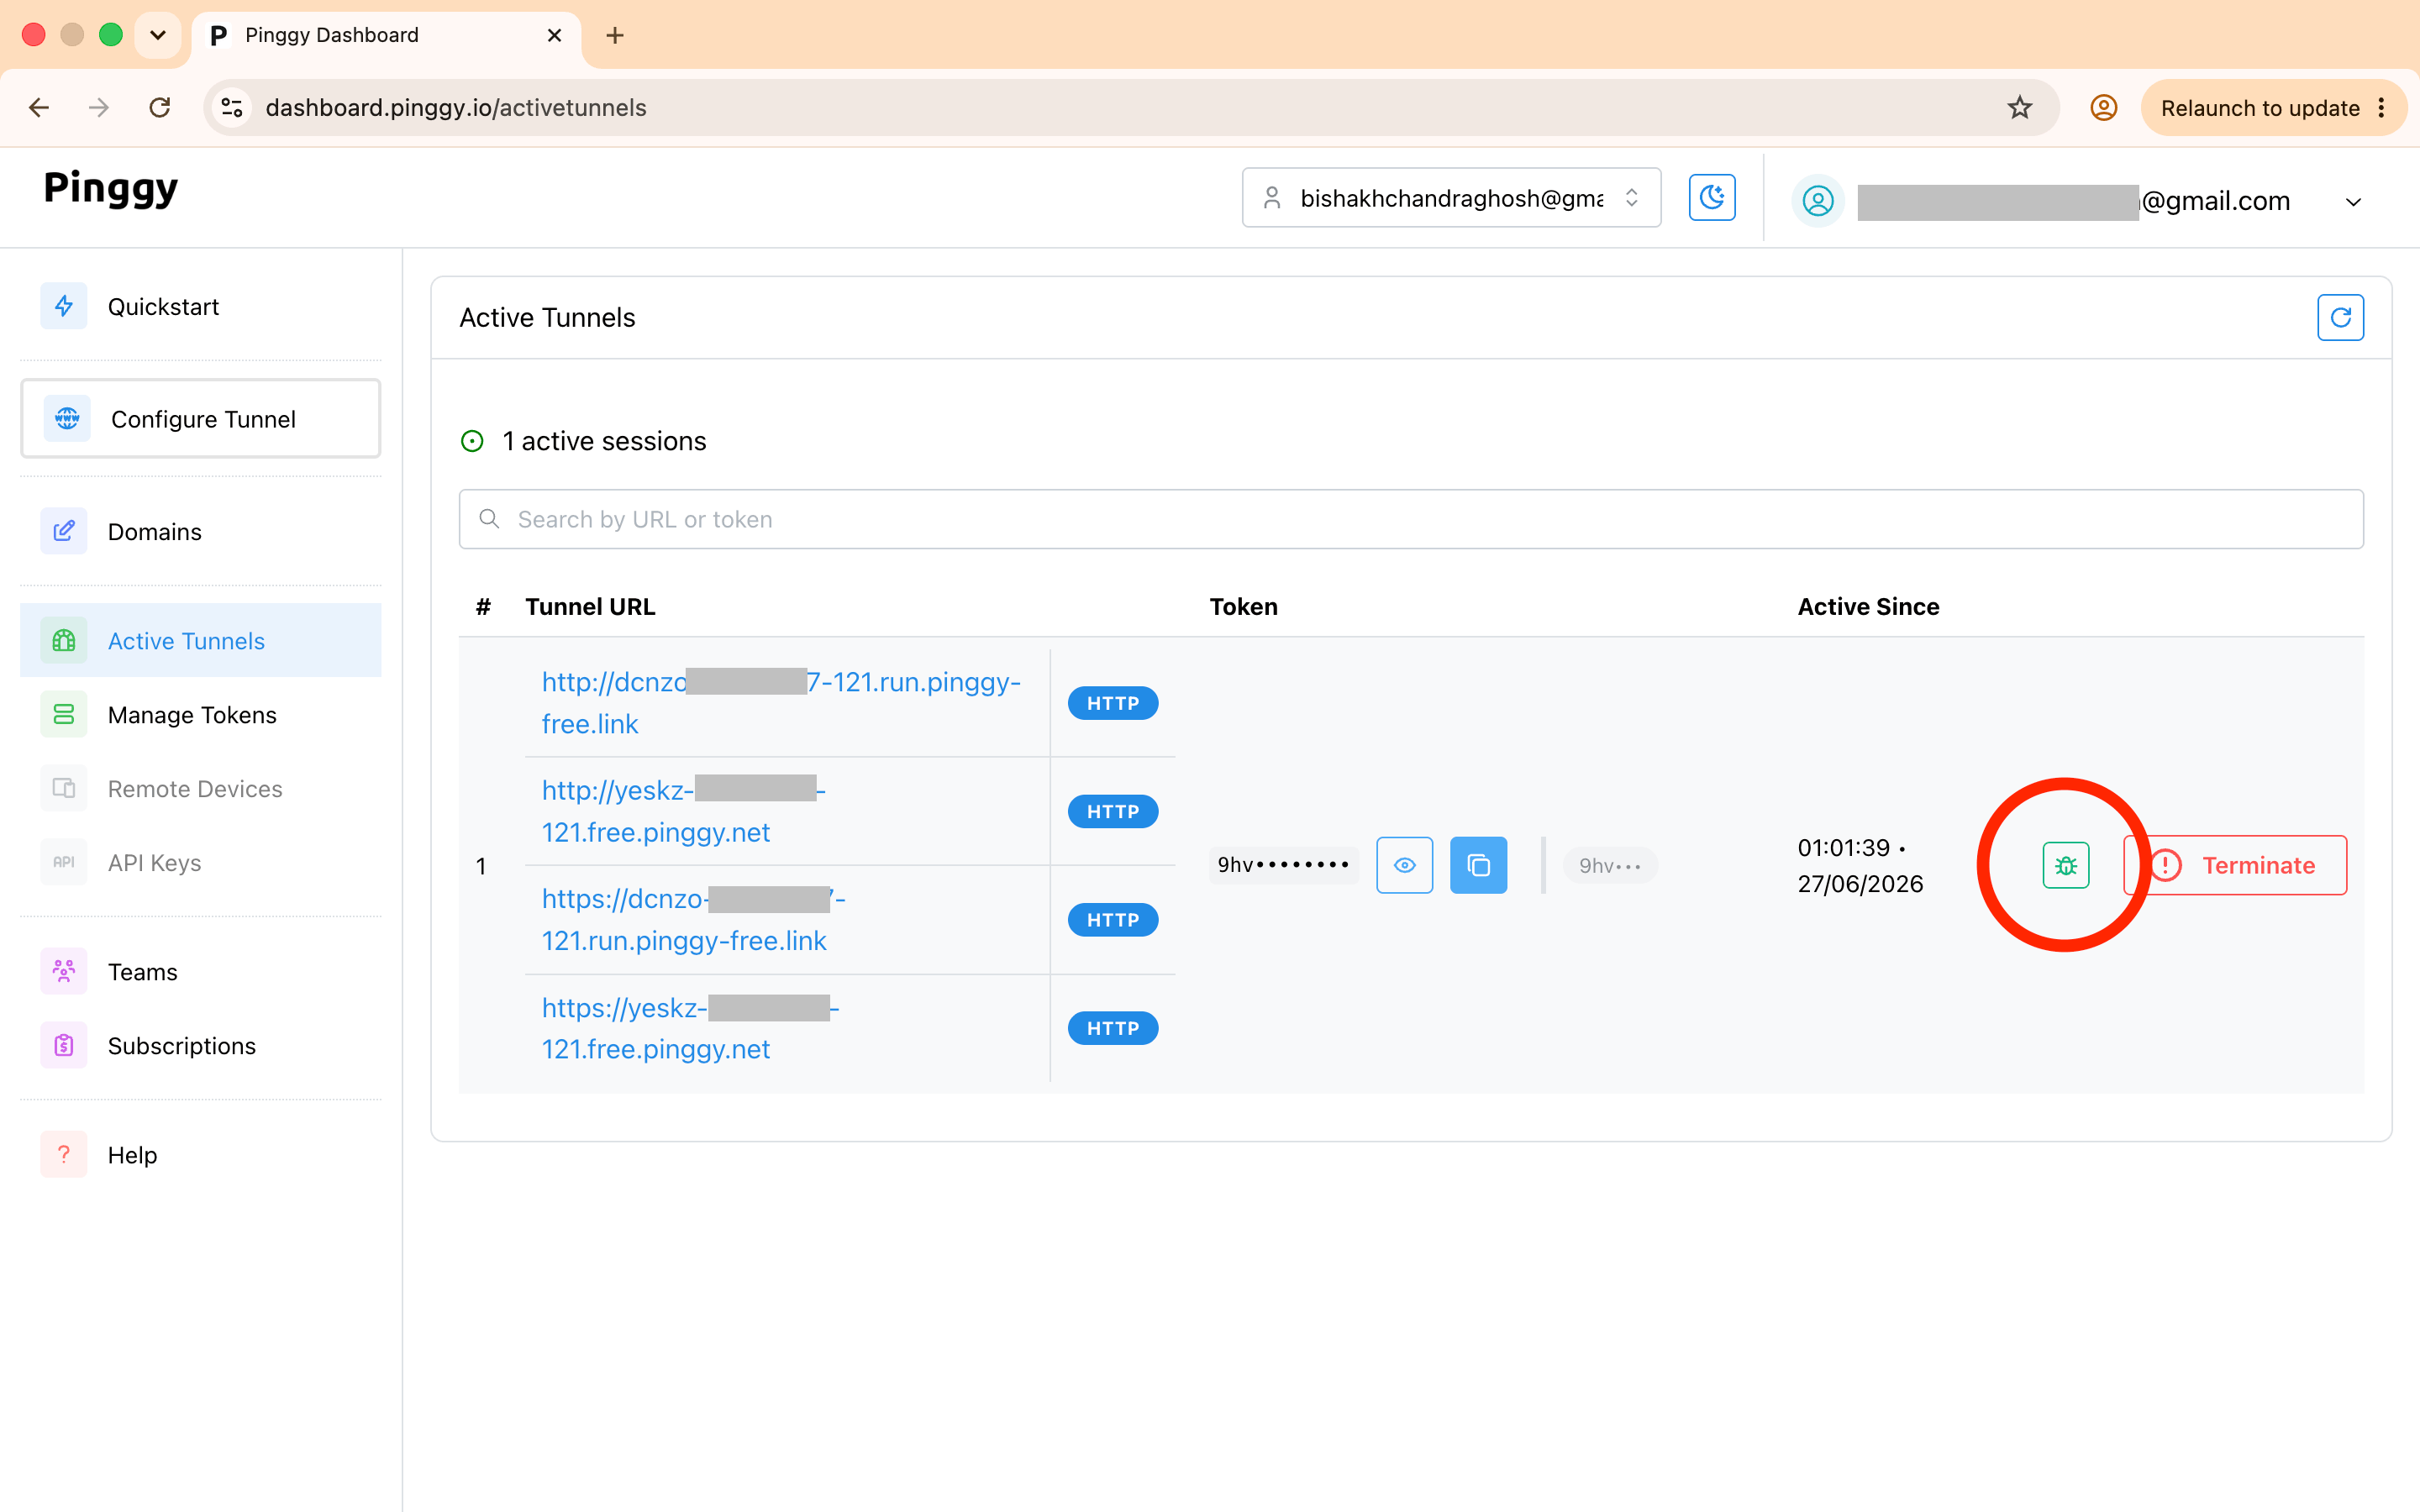The width and height of the screenshot is (2420, 1512).
Task: Open Configure Tunnel page
Action: 200,419
